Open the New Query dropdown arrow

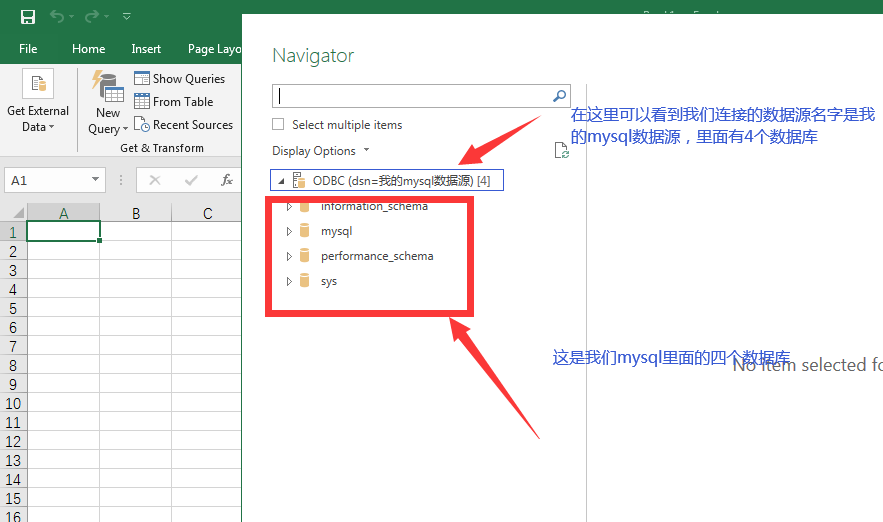(125, 129)
